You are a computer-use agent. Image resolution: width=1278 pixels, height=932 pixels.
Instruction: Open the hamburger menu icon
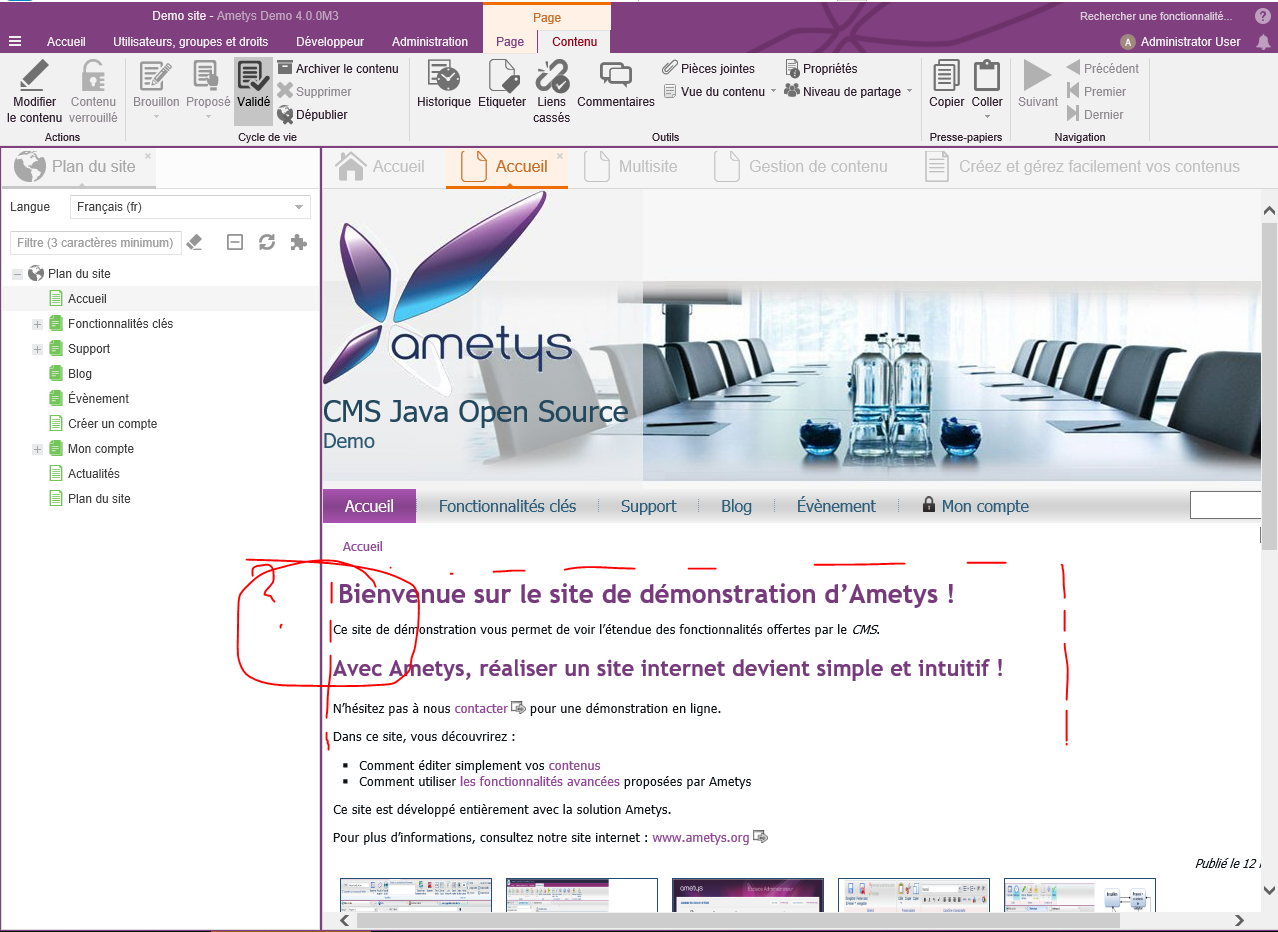point(15,41)
